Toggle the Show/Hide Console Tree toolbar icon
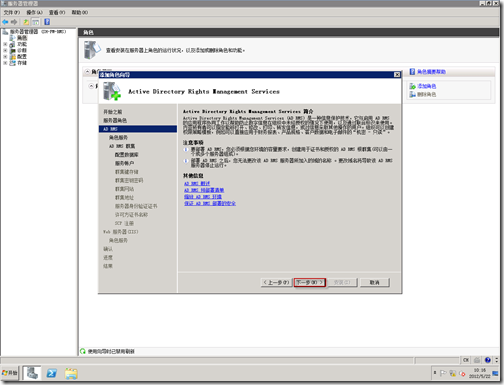 [35, 22]
